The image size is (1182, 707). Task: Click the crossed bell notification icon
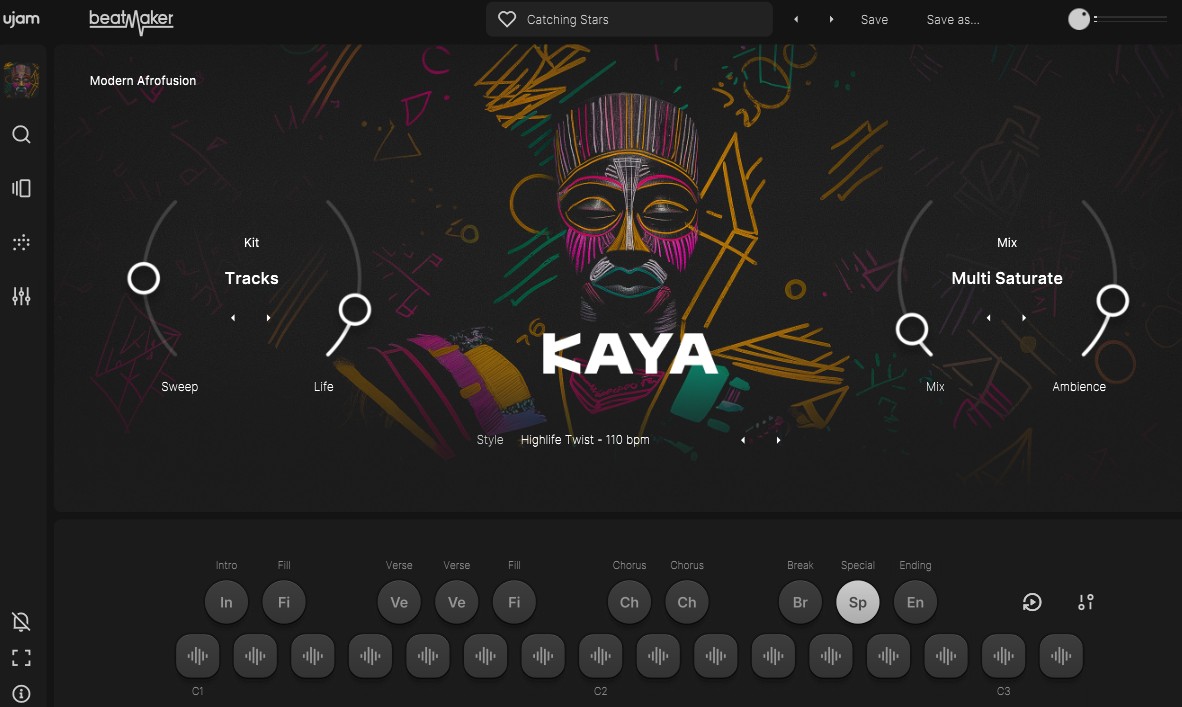click(21, 621)
